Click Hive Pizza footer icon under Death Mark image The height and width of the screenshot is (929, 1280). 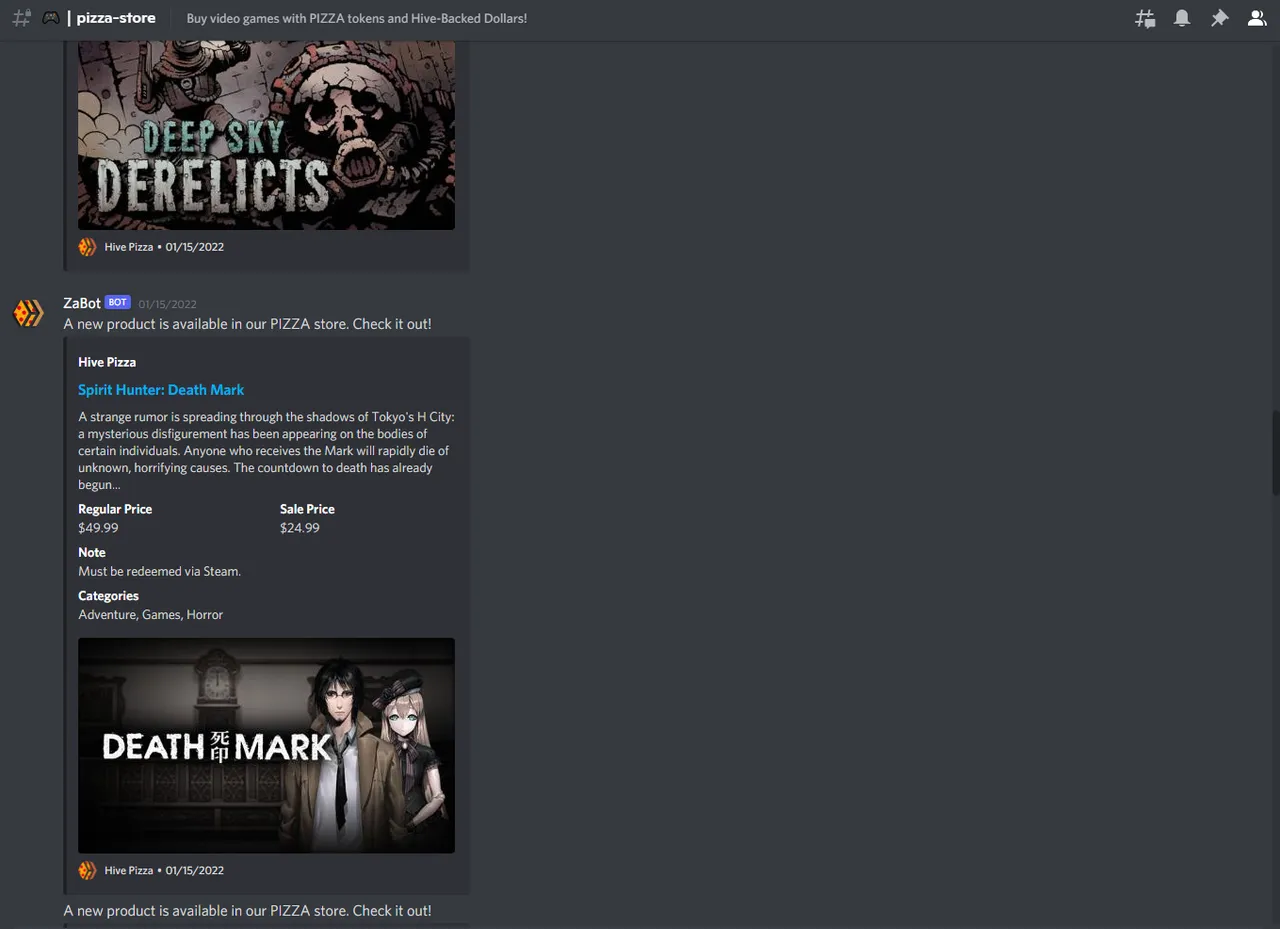[88, 870]
